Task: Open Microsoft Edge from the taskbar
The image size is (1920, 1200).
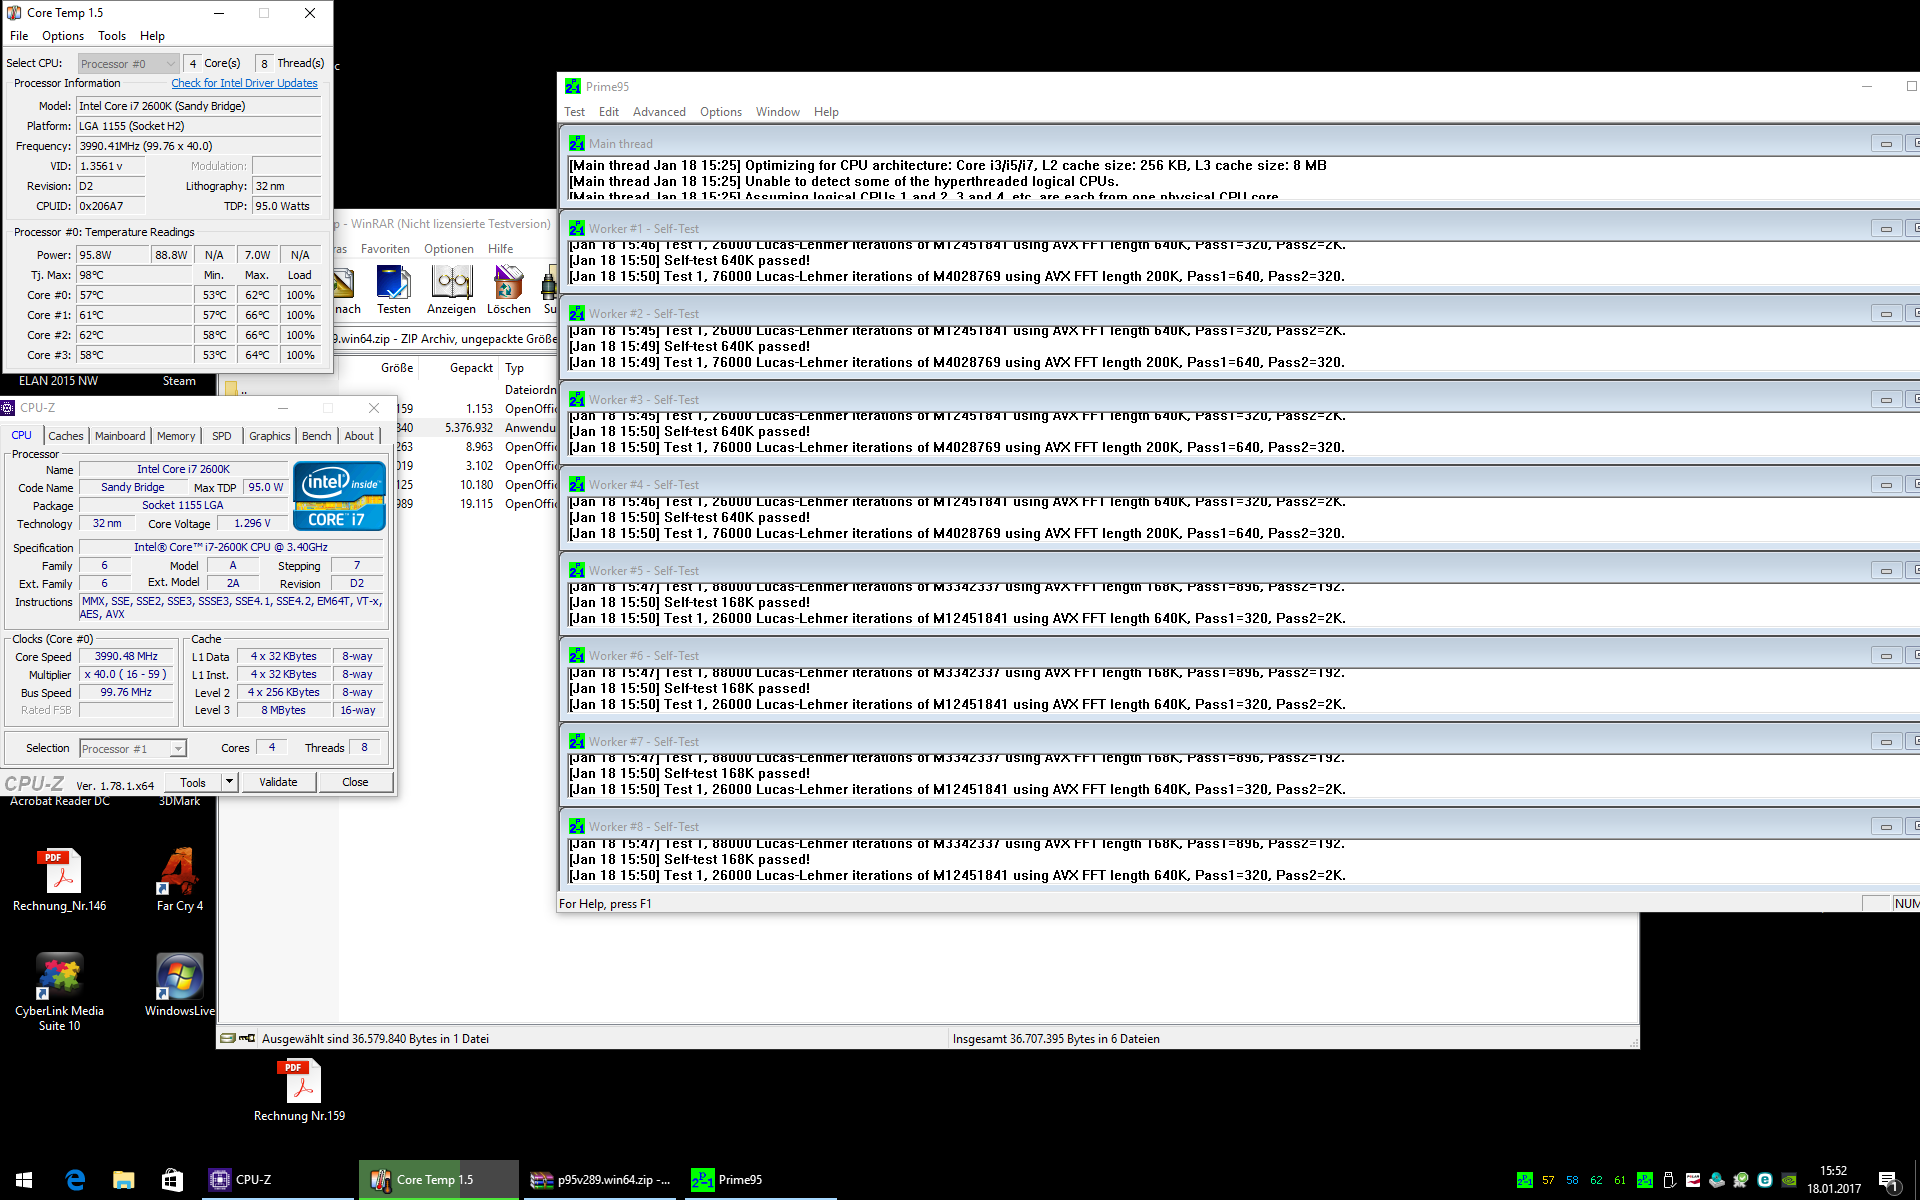Action: click(75, 1180)
